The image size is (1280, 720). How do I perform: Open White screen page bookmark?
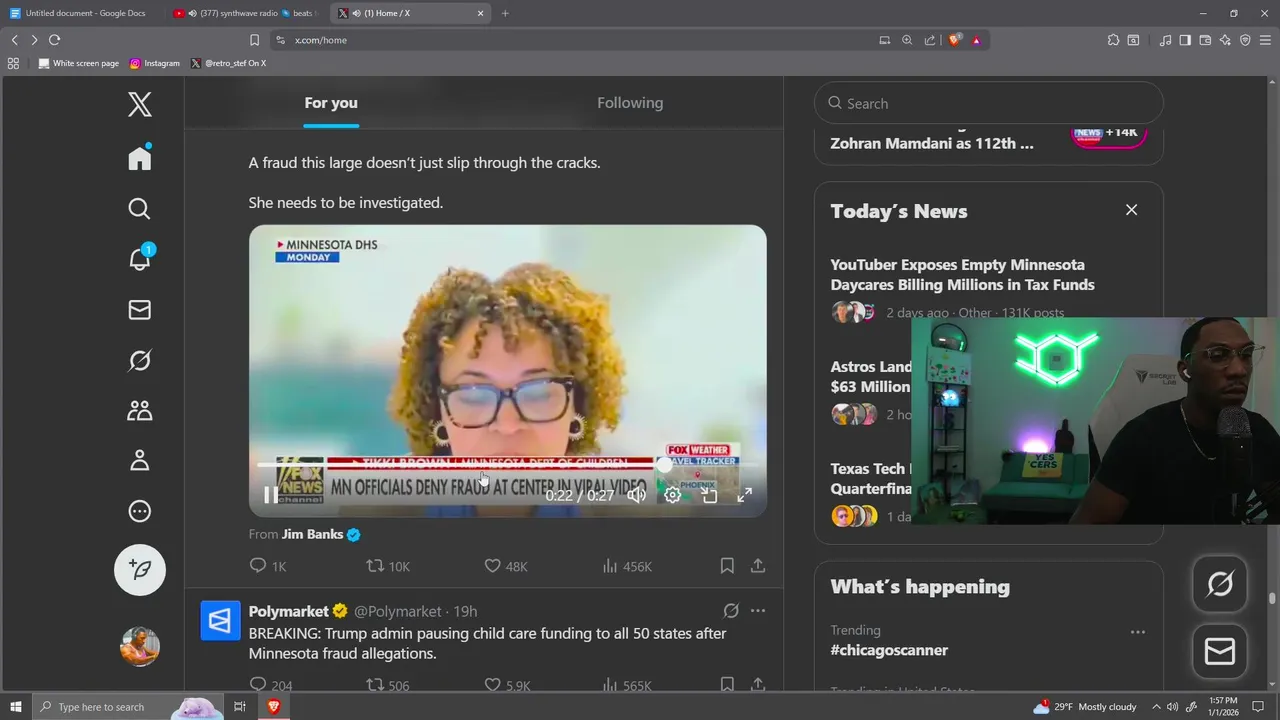(78, 63)
